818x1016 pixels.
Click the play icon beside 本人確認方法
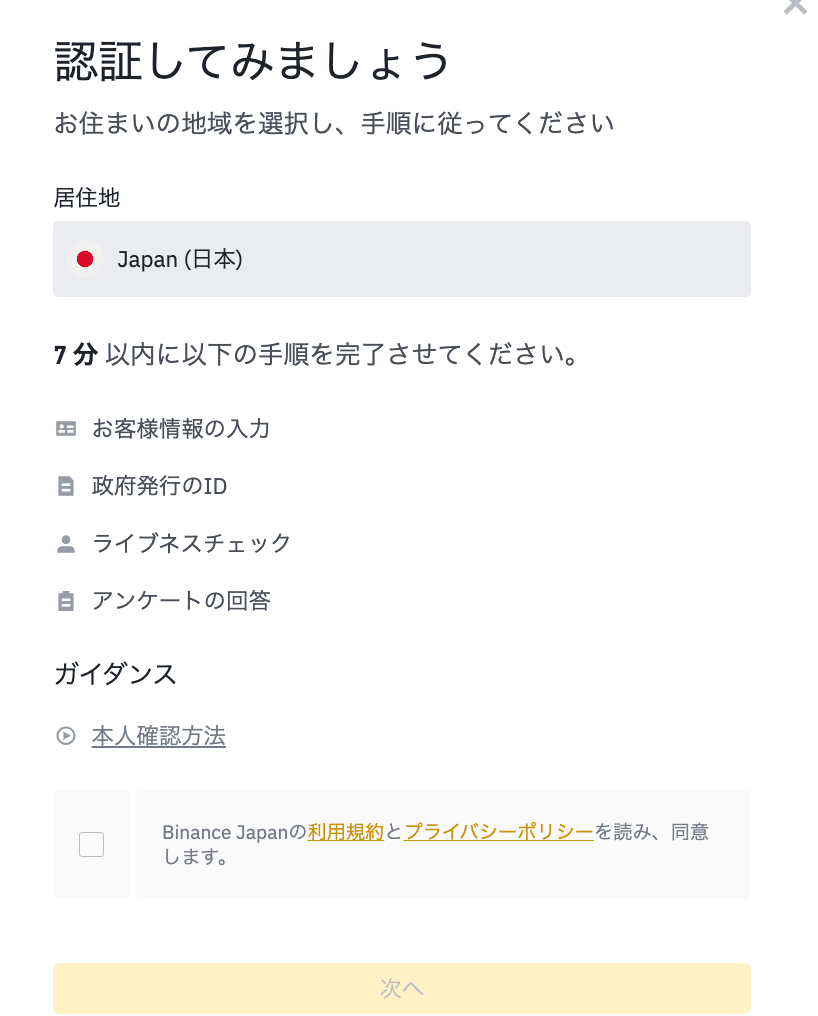tap(66, 737)
